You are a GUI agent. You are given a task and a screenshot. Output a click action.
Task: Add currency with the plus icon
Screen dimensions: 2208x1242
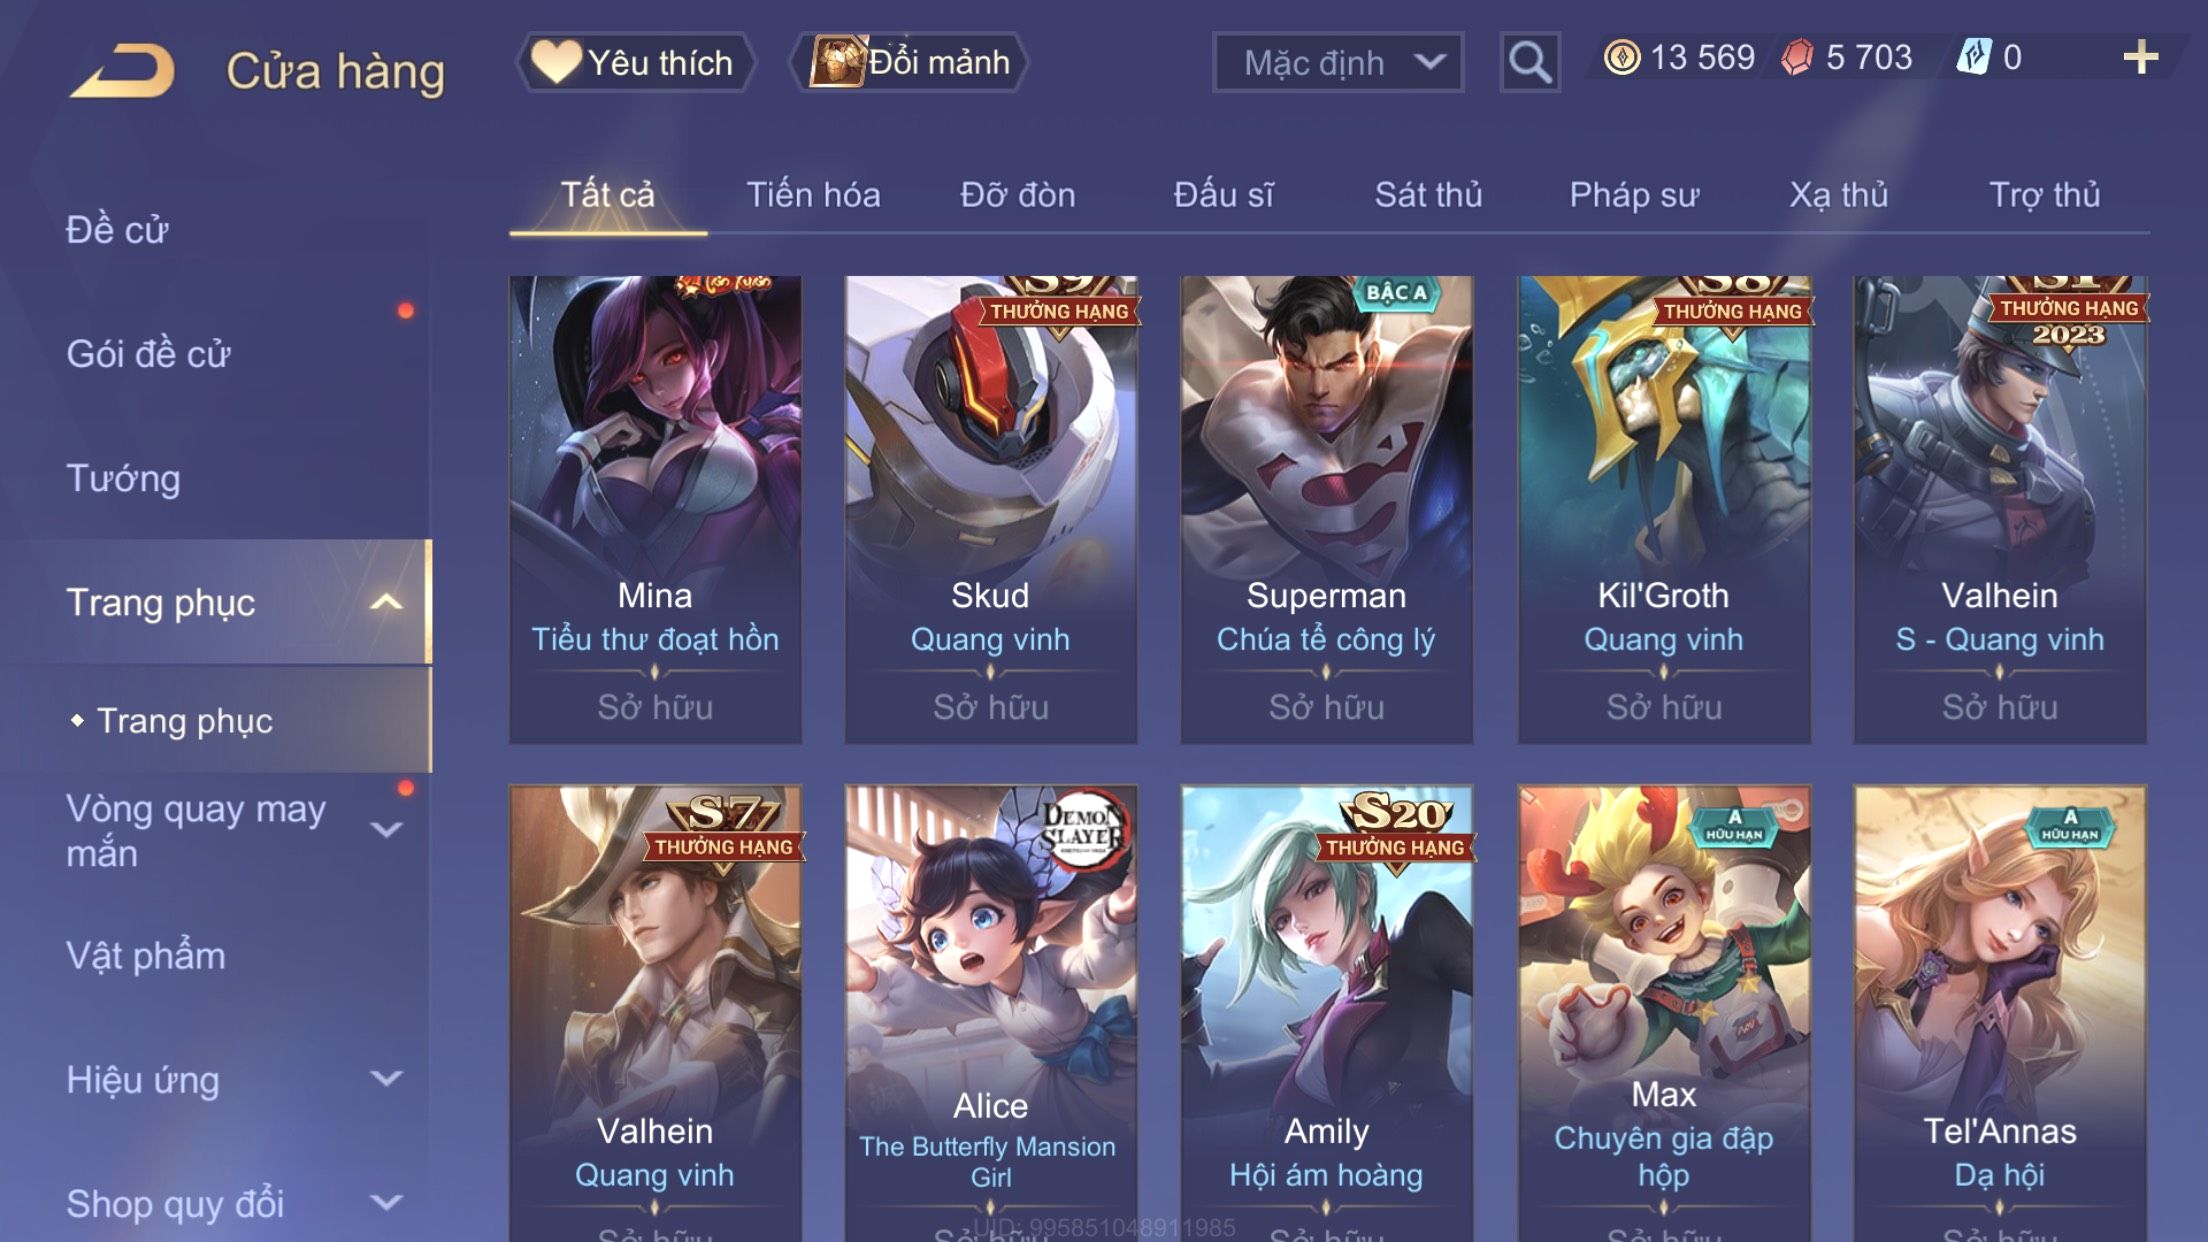point(2140,57)
